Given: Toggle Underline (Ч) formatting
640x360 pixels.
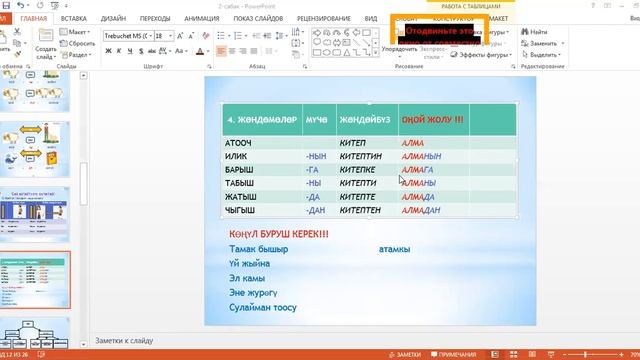Looking at the screenshot, I should coord(130,51).
